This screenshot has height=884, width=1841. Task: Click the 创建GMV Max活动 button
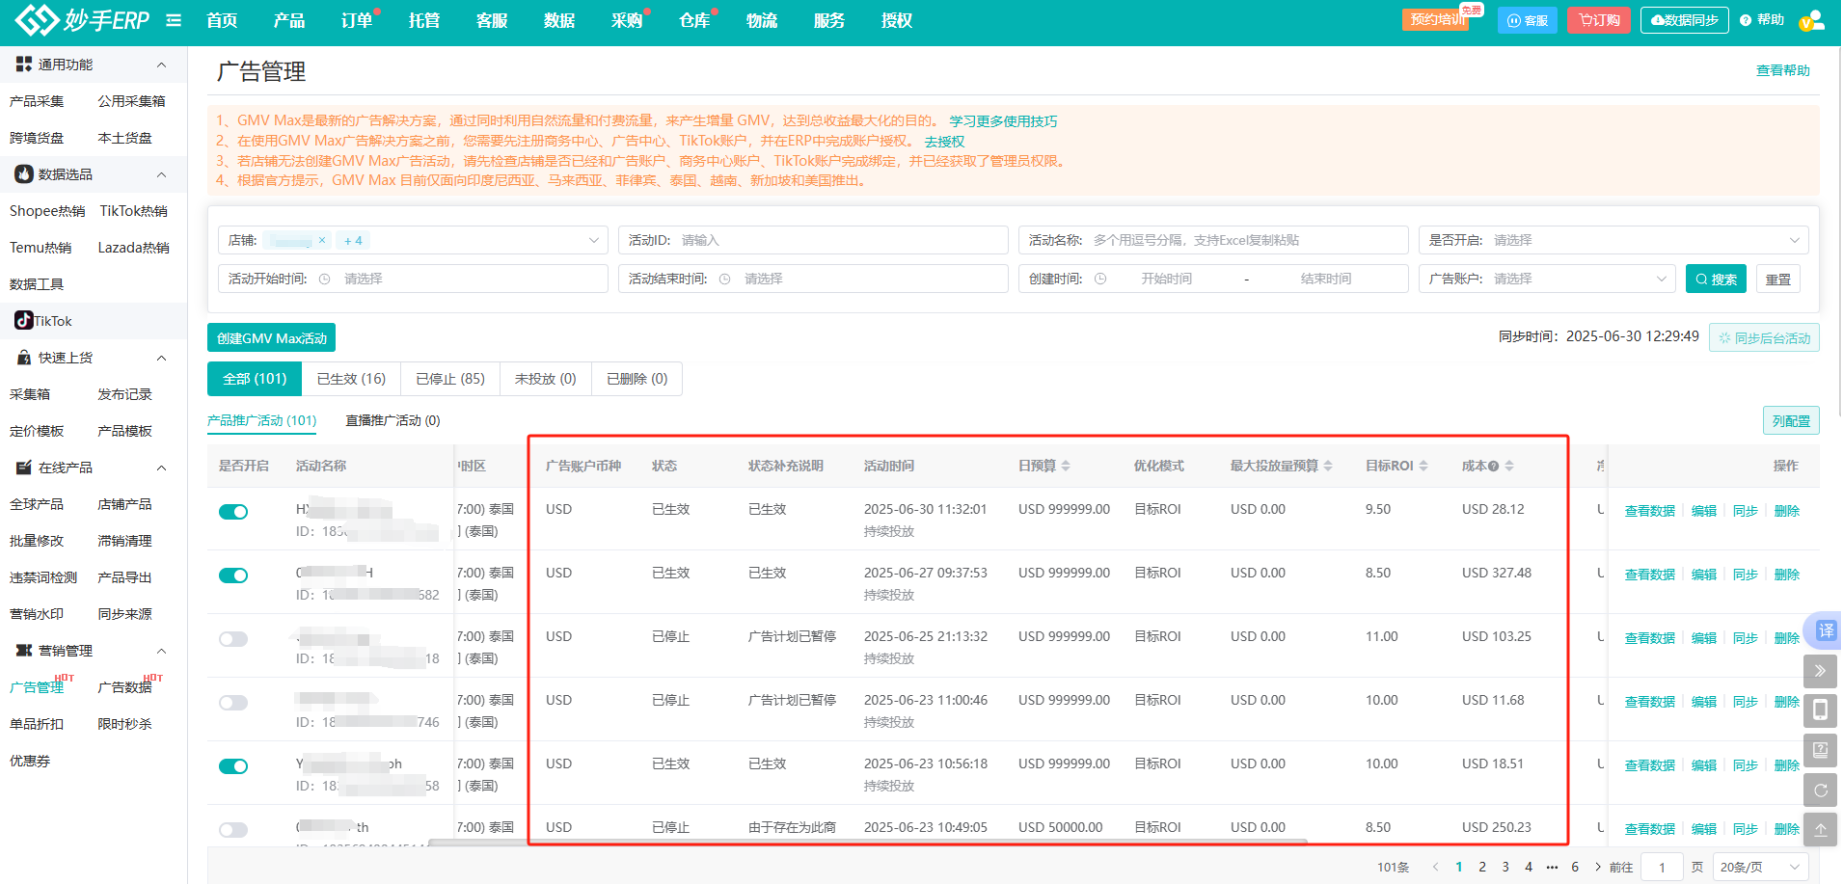click(x=271, y=338)
